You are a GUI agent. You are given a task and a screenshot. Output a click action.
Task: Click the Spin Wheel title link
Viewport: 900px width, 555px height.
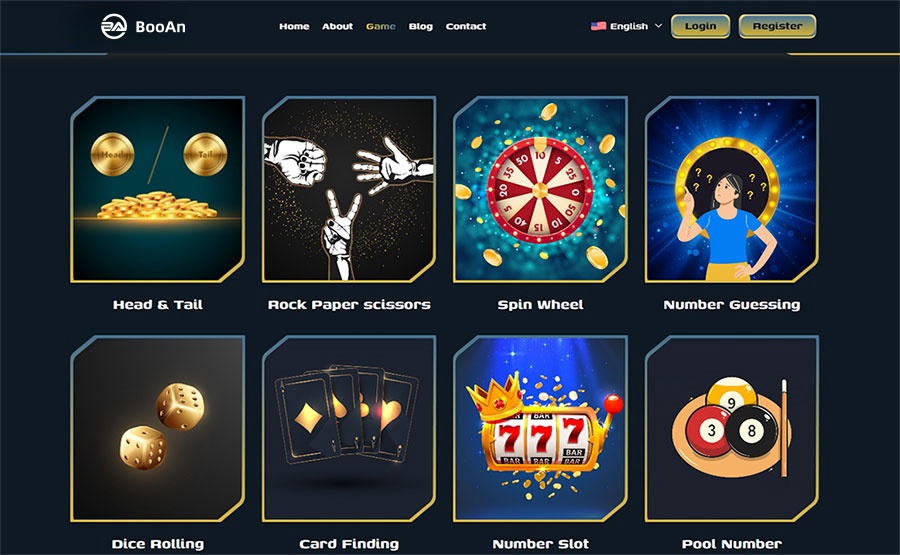click(x=540, y=305)
